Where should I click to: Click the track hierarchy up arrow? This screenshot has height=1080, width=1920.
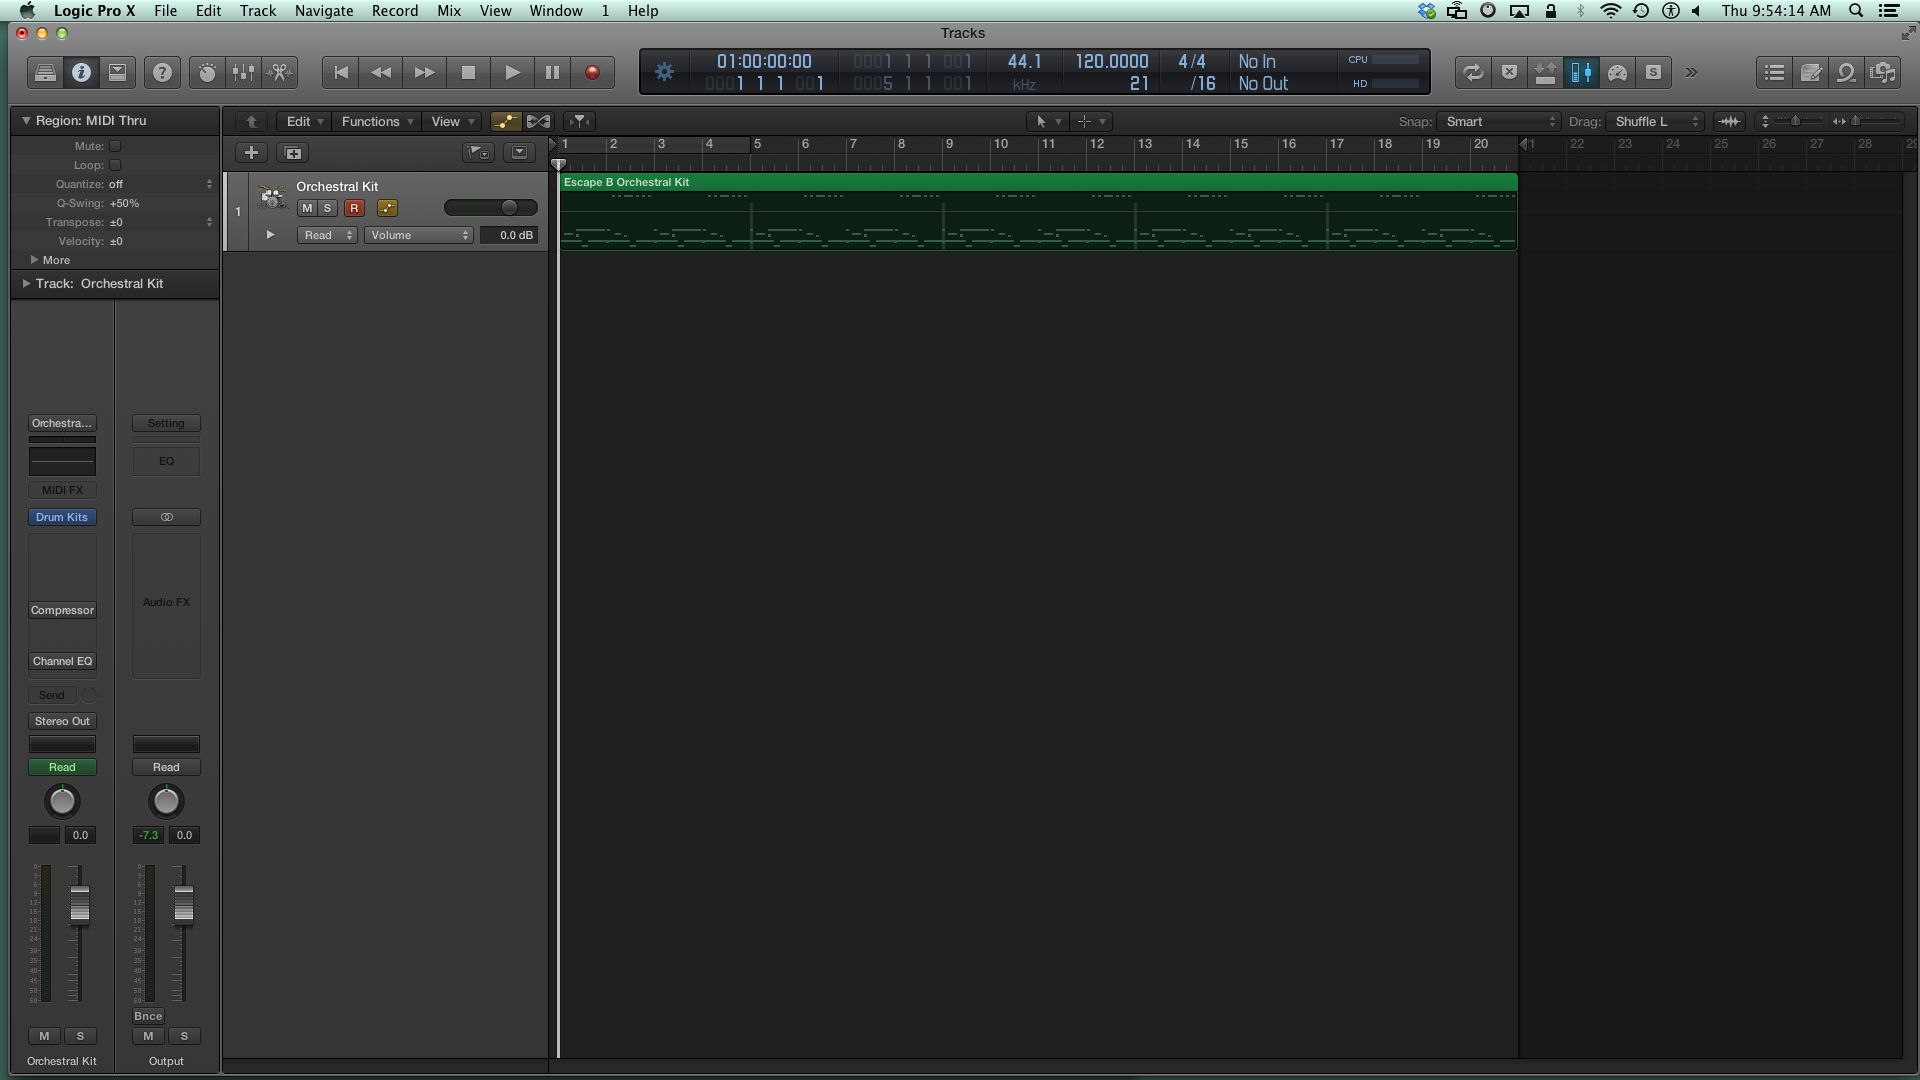(x=251, y=121)
